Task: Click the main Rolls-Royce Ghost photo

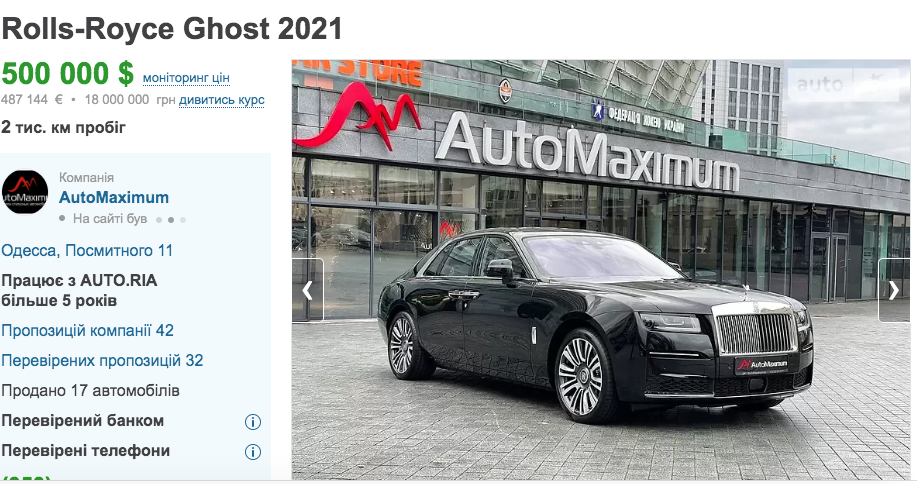Action: click(601, 269)
